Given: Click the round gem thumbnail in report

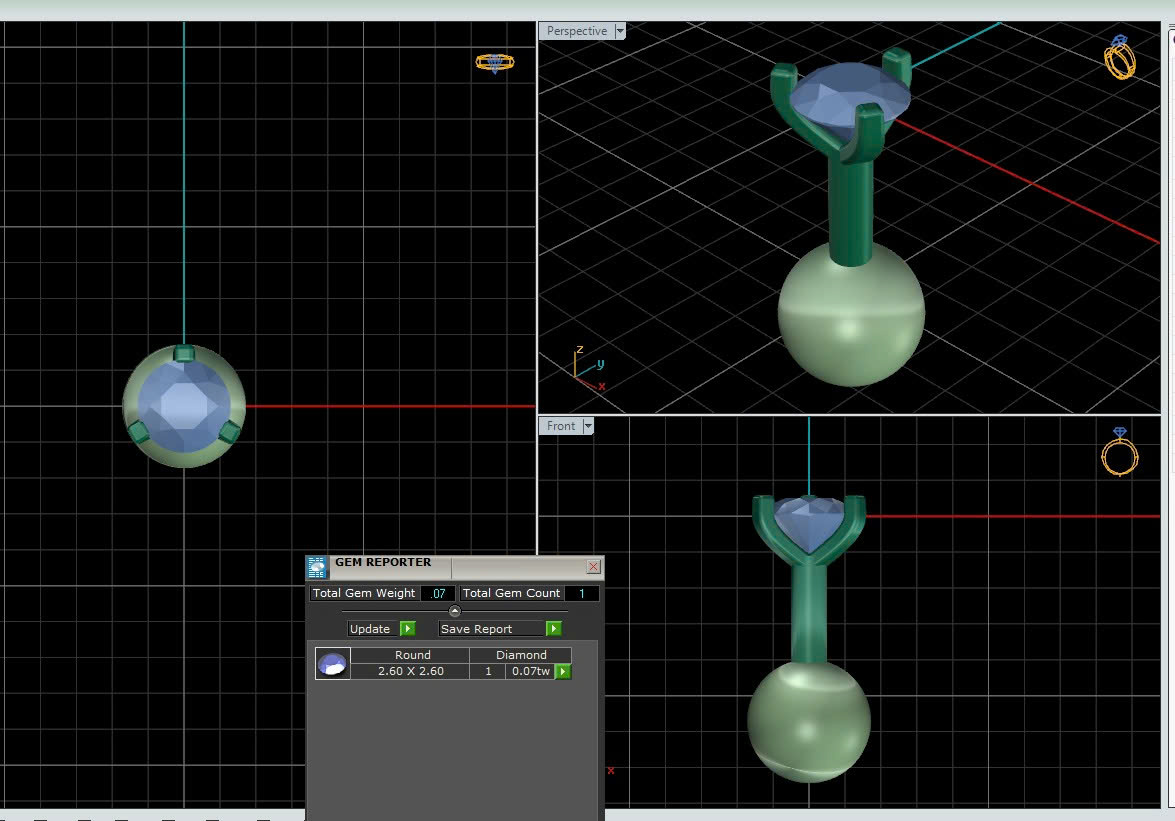Looking at the screenshot, I should [x=332, y=664].
